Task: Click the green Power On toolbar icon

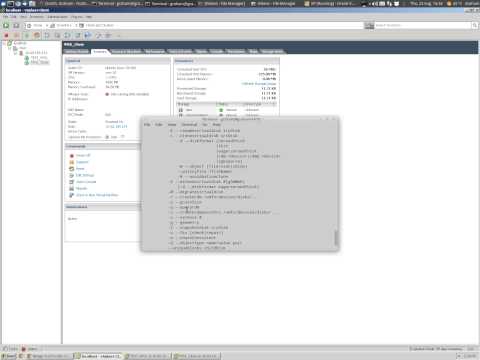Action: click(x=27, y=35)
